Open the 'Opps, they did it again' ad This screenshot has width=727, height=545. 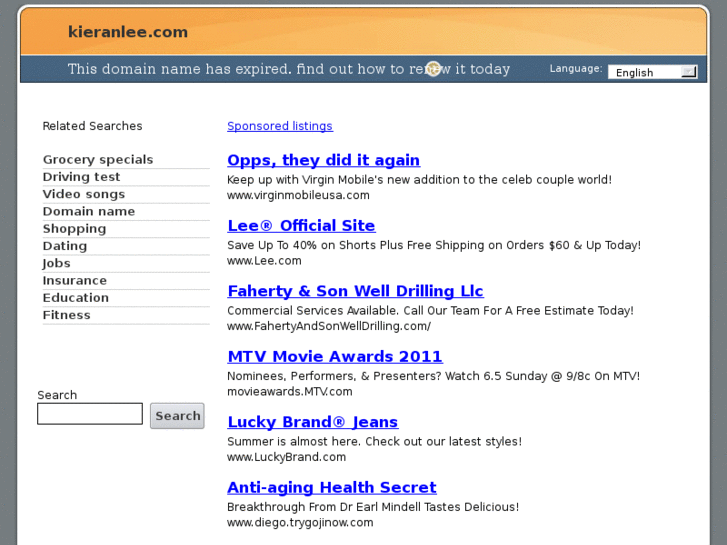[324, 160]
